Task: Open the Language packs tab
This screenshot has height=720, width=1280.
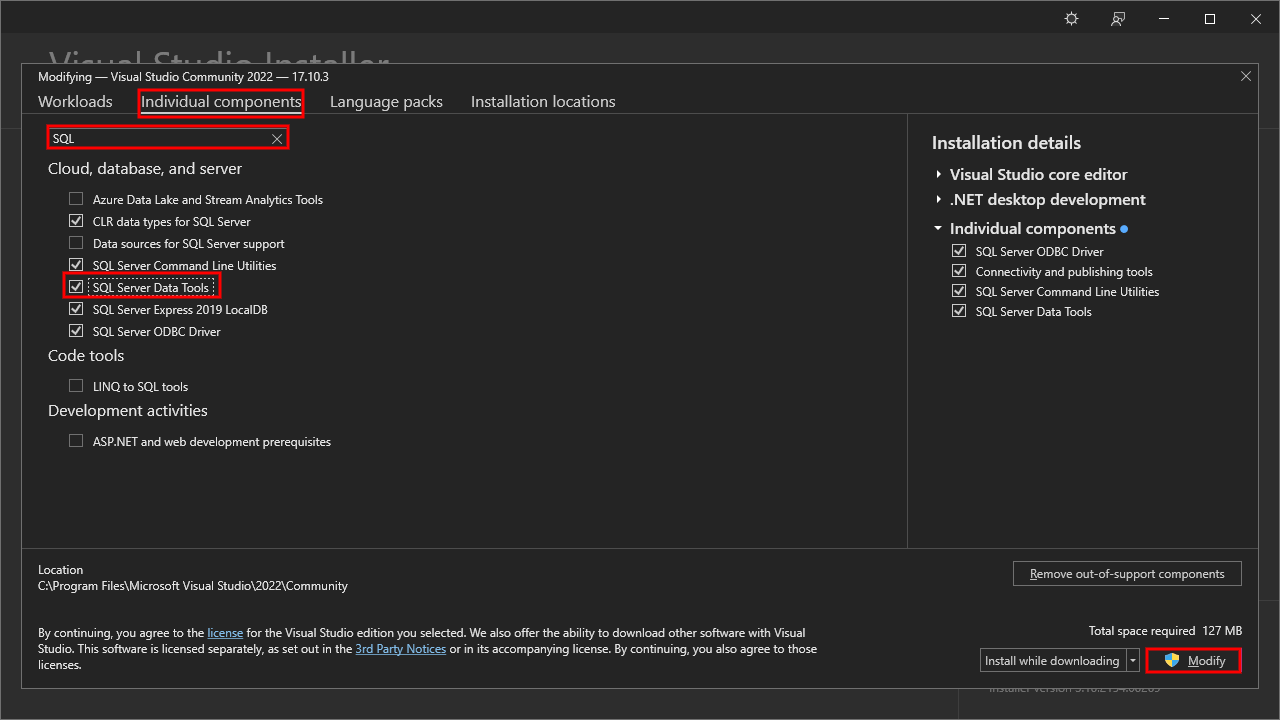Action: 386,102
